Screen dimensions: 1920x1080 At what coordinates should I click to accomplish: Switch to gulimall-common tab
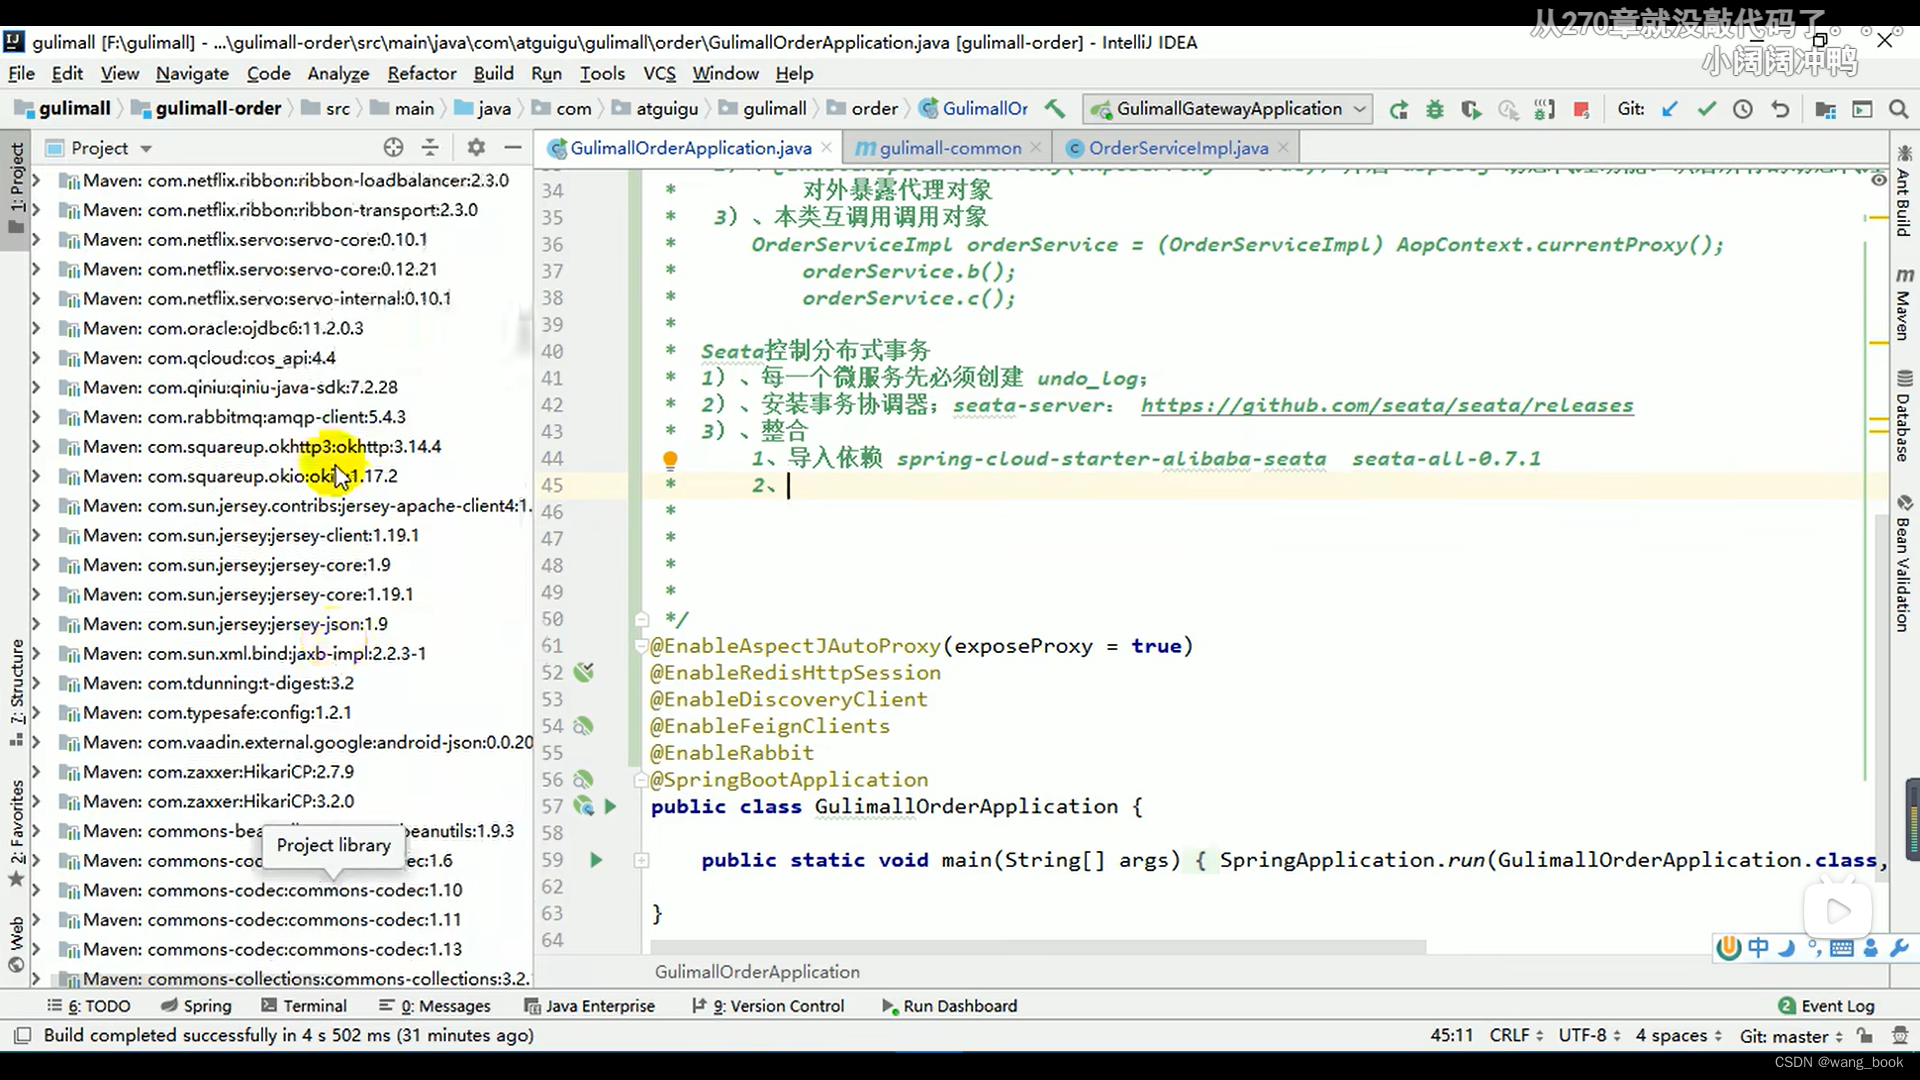[x=950, y=148]
